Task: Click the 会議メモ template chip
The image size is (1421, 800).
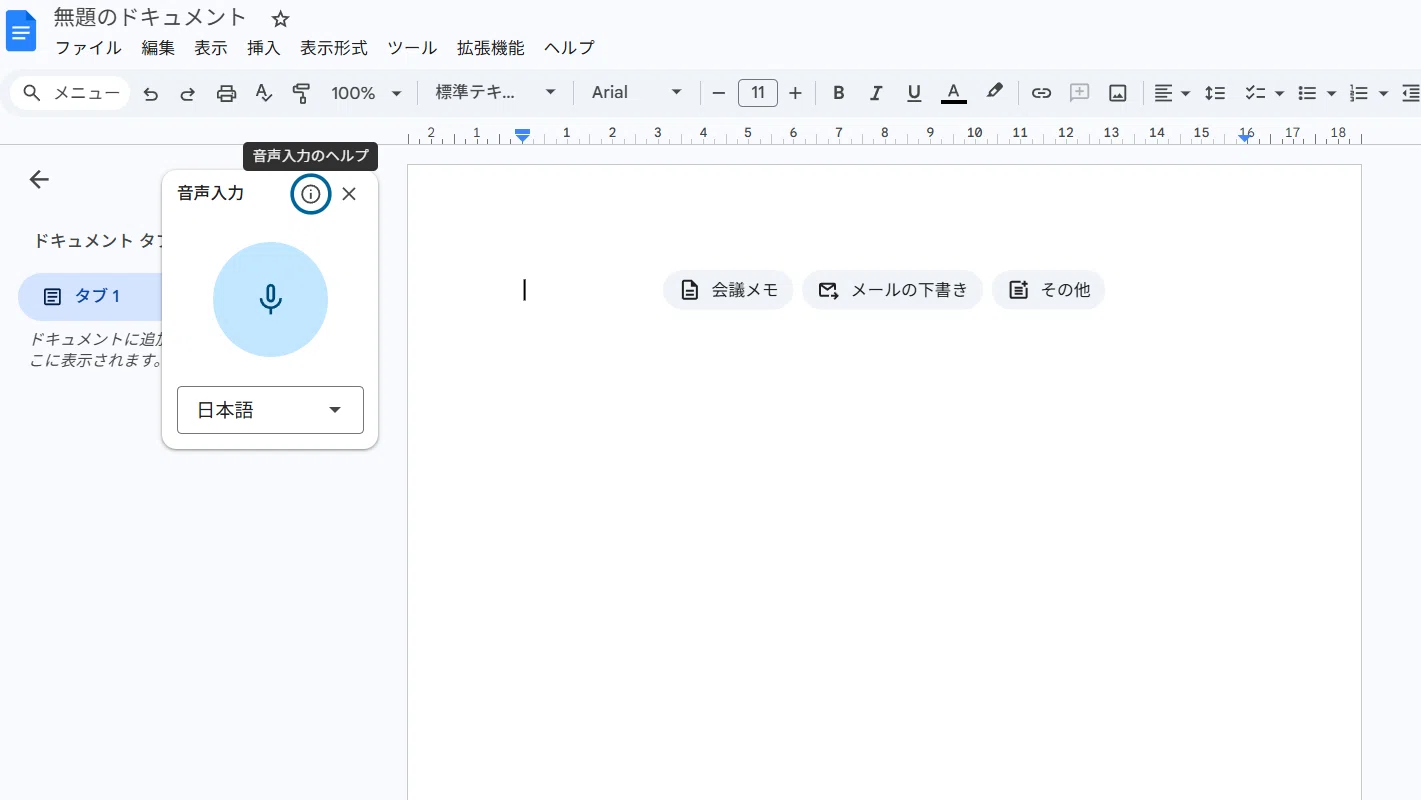Action: 728,290
